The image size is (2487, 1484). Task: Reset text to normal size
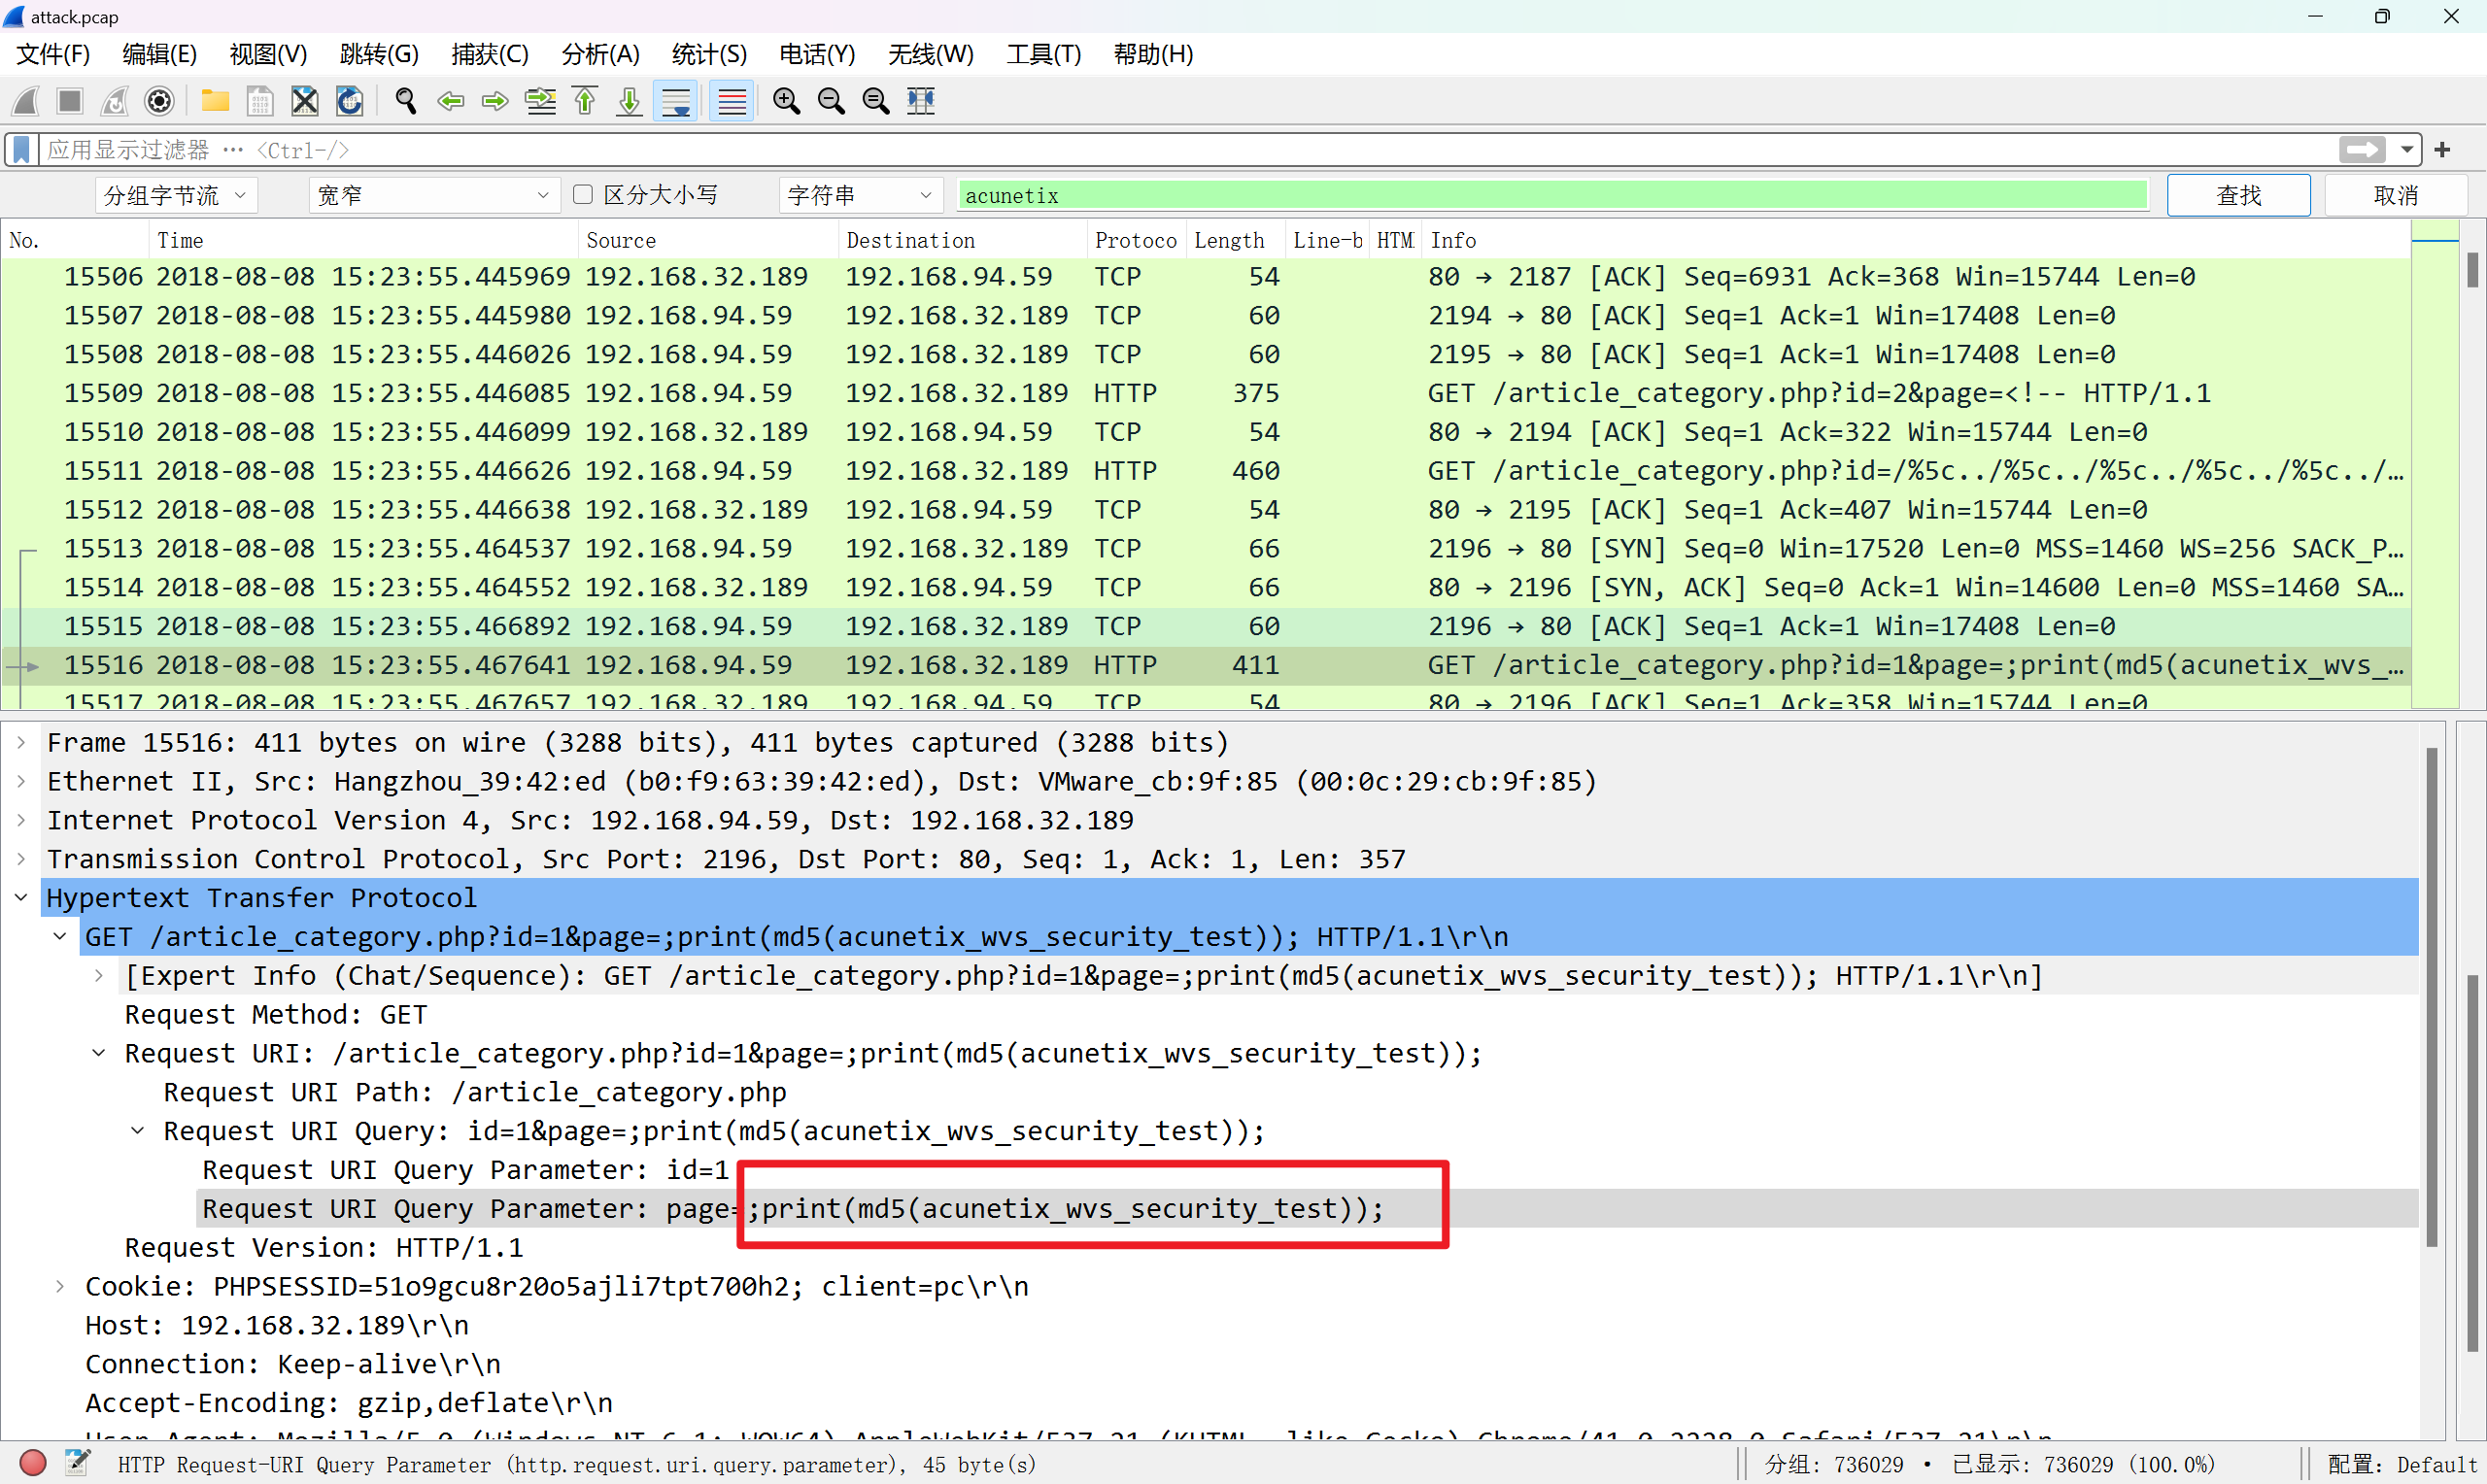(876, 101)
